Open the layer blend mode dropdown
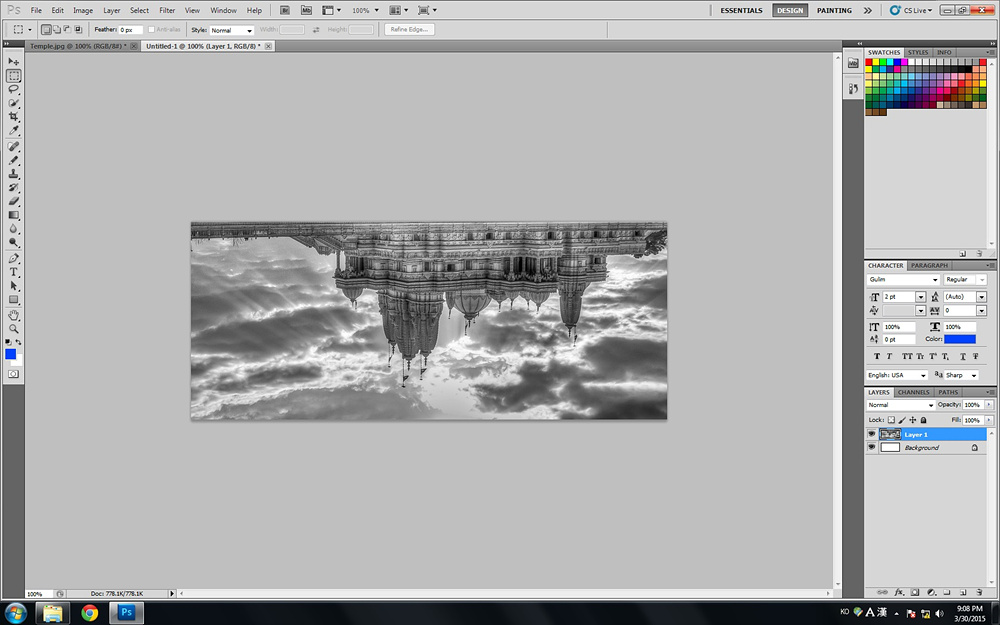 click(900, 405)
